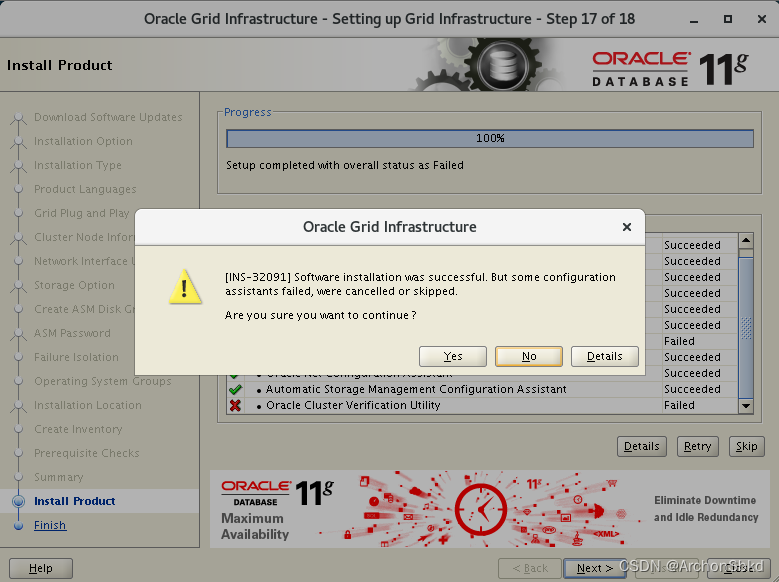The image size is (779, 582).
Task: Retry the failed configuration task
Action: [698, 446]
